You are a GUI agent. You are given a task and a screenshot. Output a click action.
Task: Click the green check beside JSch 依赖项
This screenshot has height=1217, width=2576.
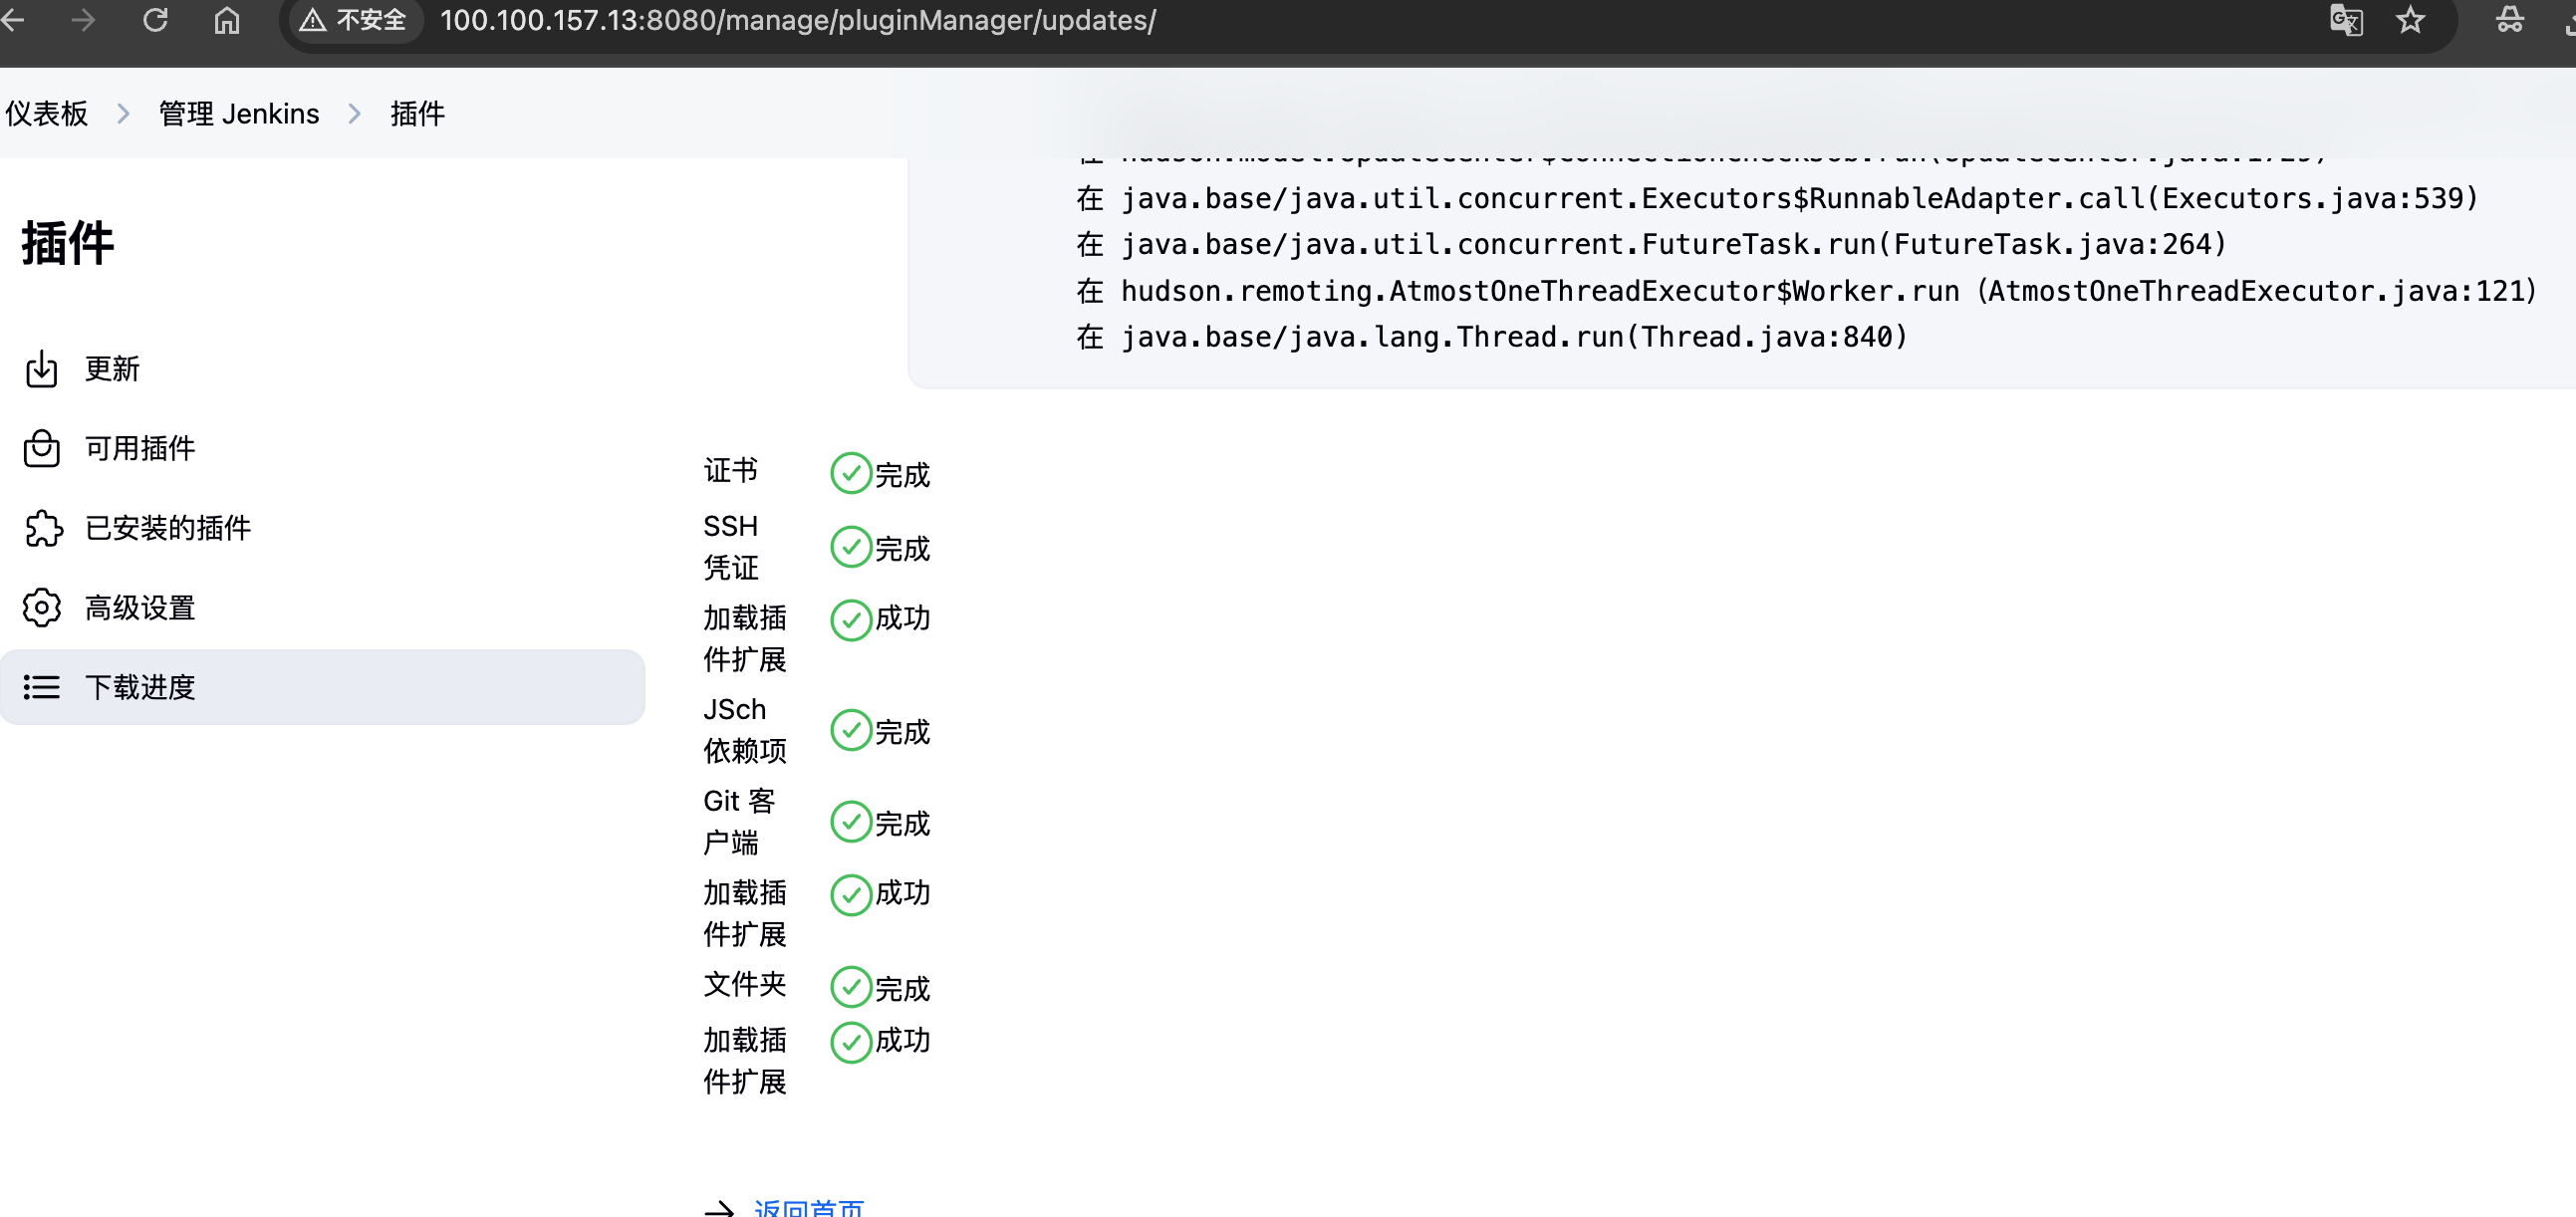pos(851,730)
